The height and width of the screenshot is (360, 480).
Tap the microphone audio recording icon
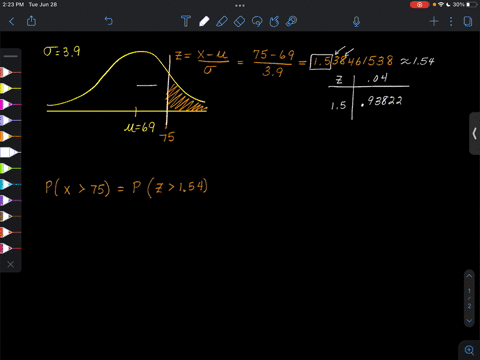356,22
